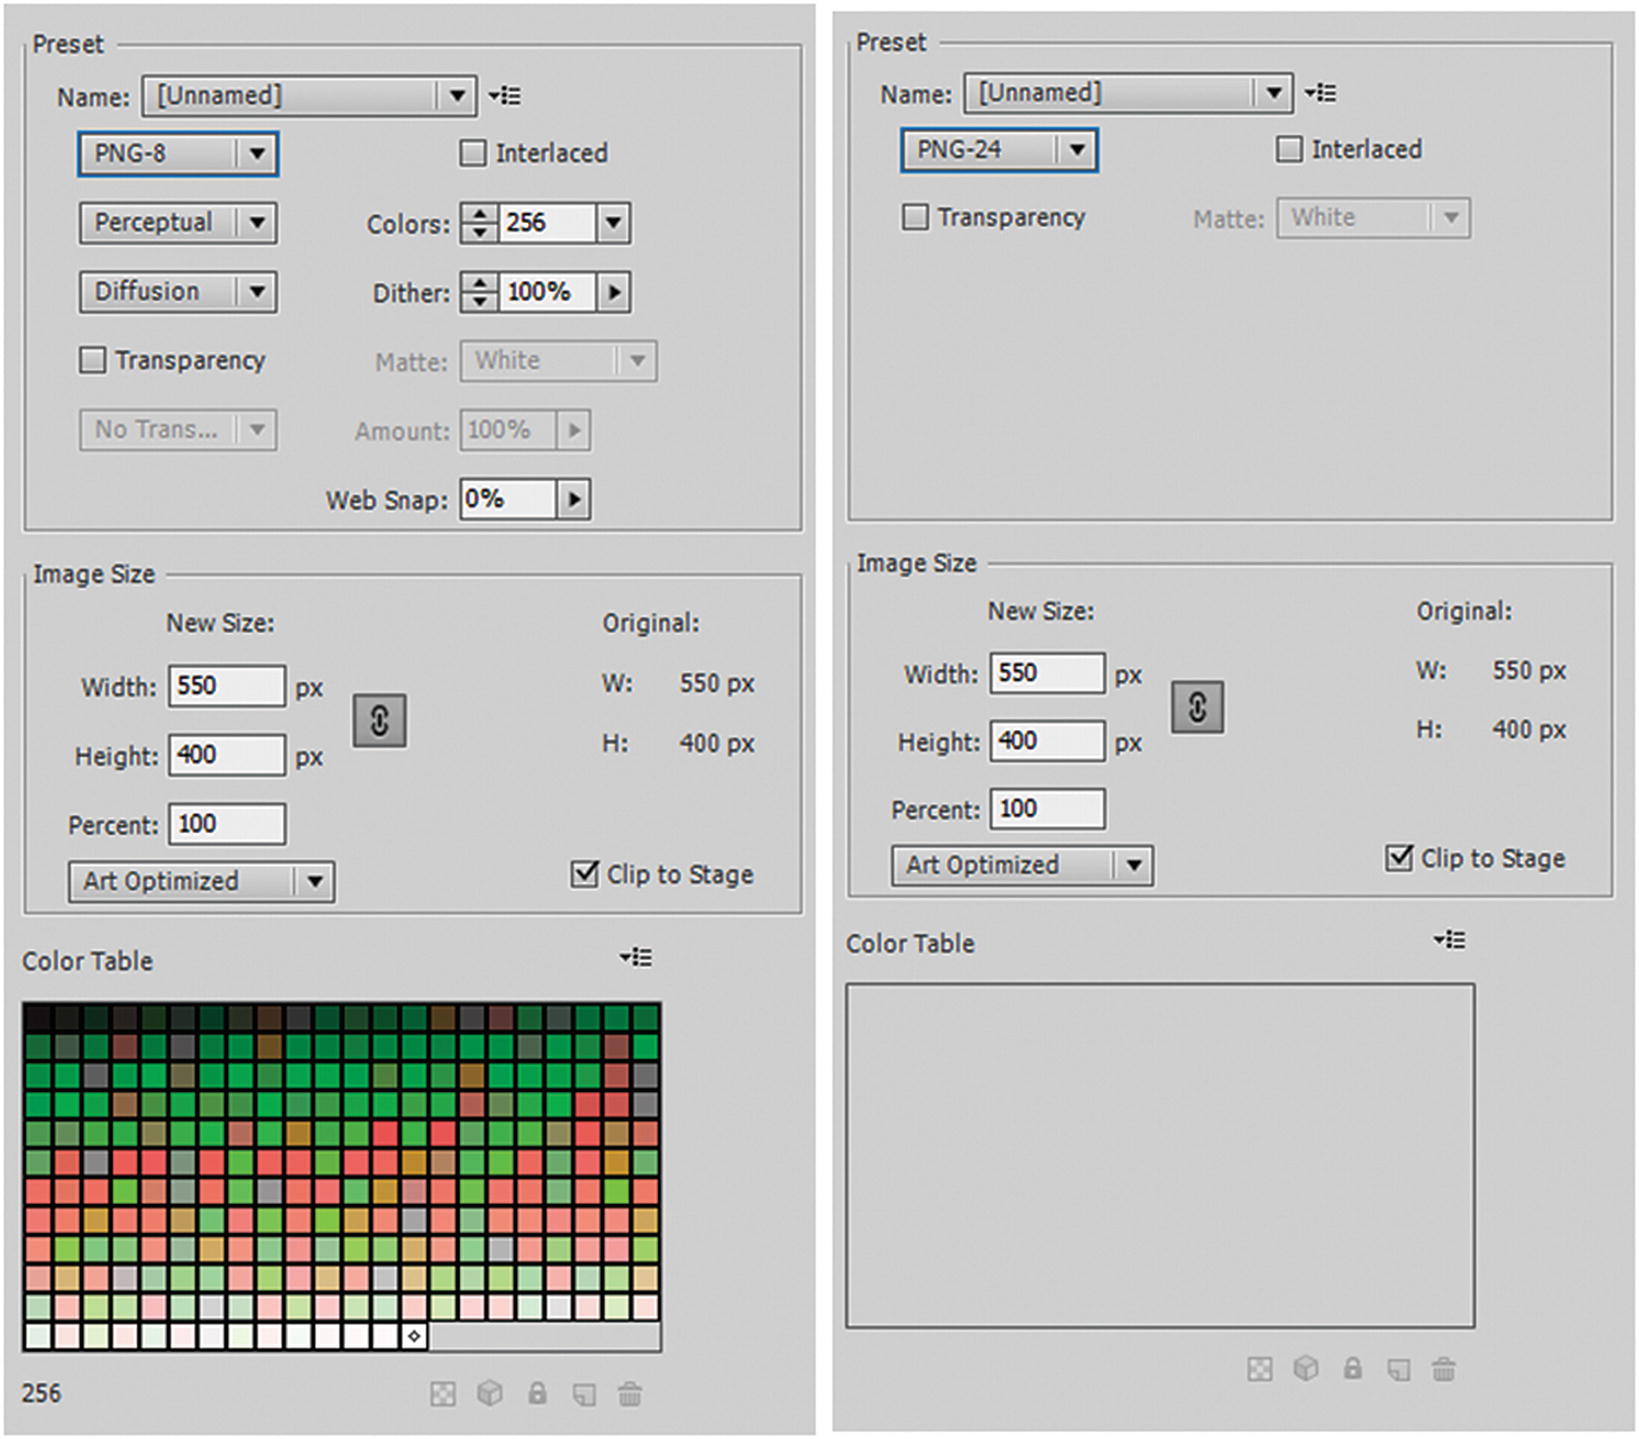Uncheck Clip to Stage in the PNG-8 panel
1639x1439 pixels.
pos(585,874)
